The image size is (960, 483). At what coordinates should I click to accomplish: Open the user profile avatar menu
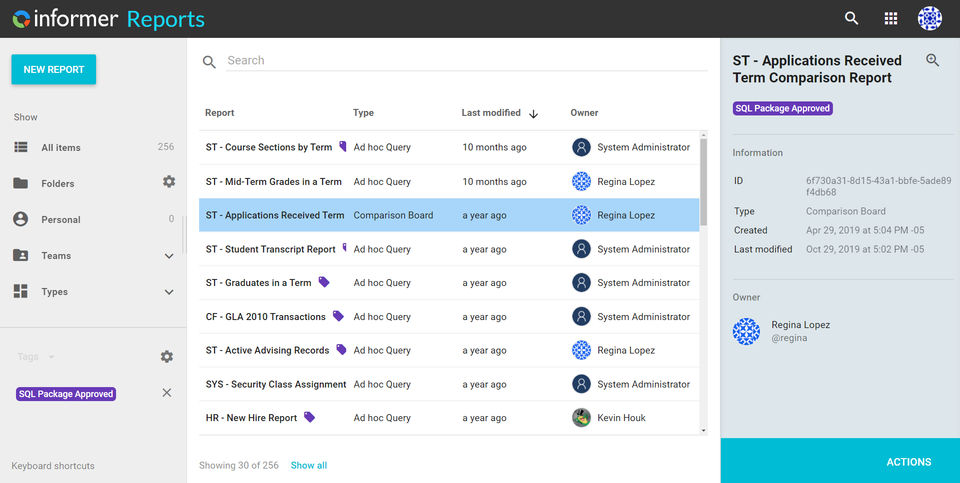(x=930, y=18)
